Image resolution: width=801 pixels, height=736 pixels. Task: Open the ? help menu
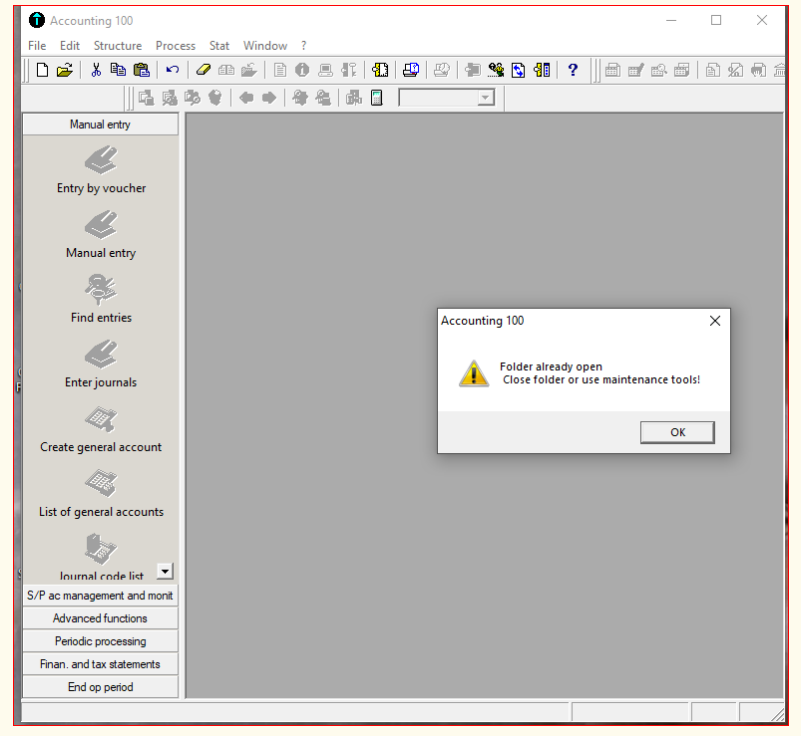(304, 46)
